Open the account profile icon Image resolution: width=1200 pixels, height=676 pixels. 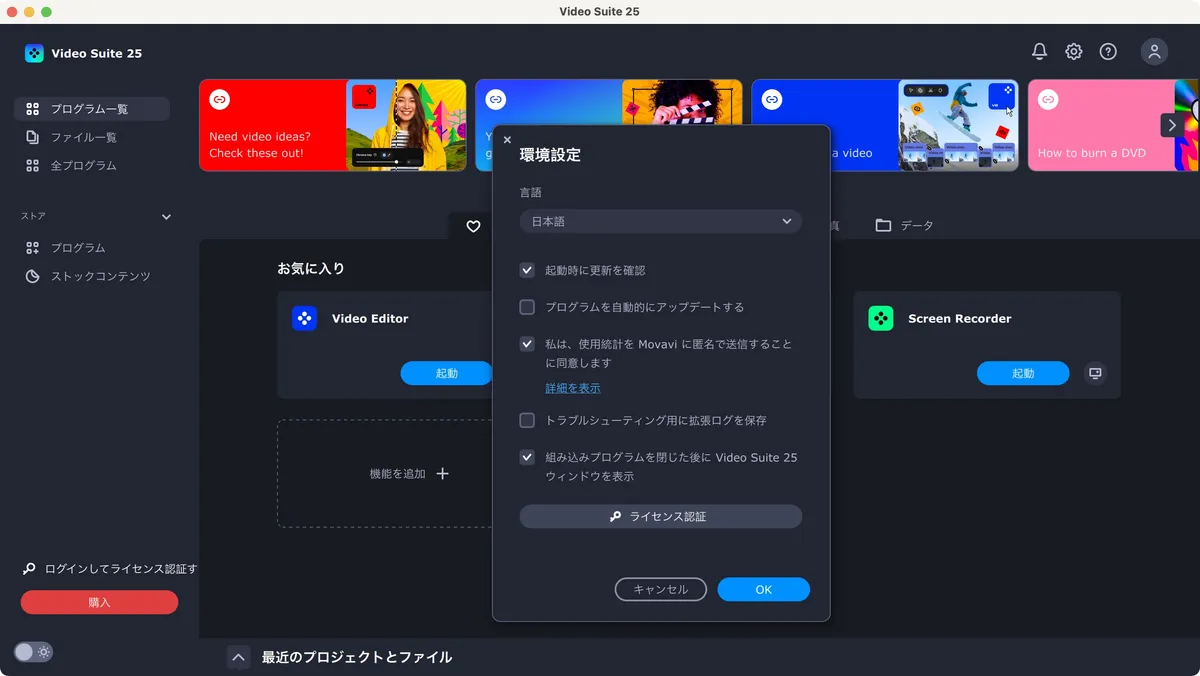[x=1154, y=51]
